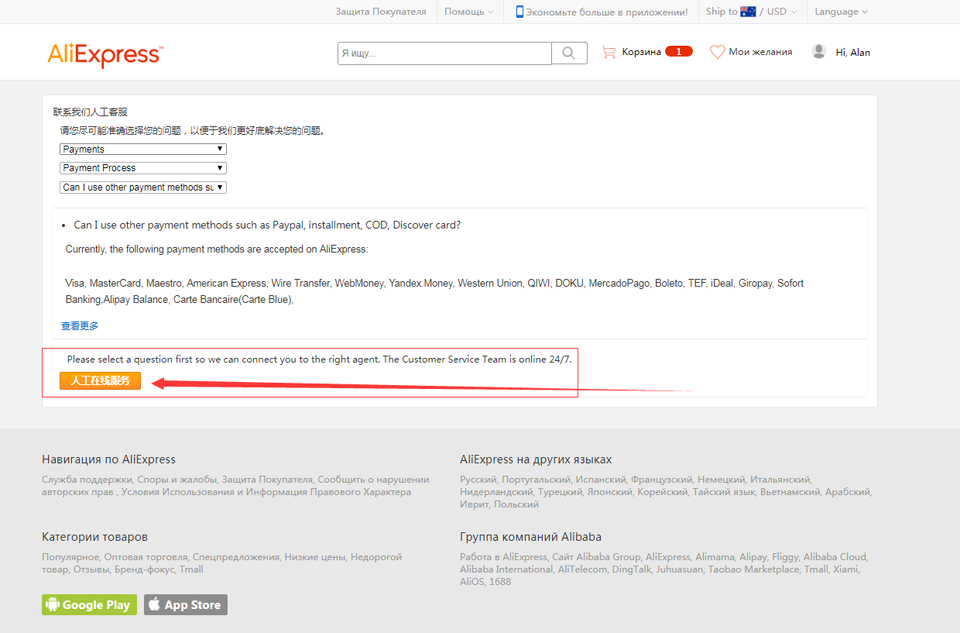Select the Испанский language link

[601, 479]
